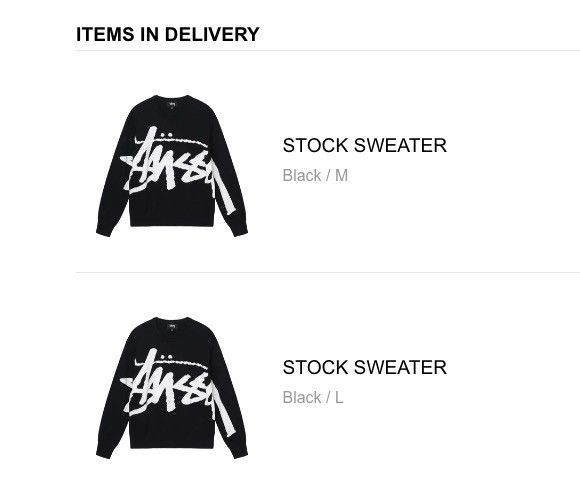The height and width of the screenshot is (480, 580).
Task: Click the size letter M under the first item
Action: (341, 175)
